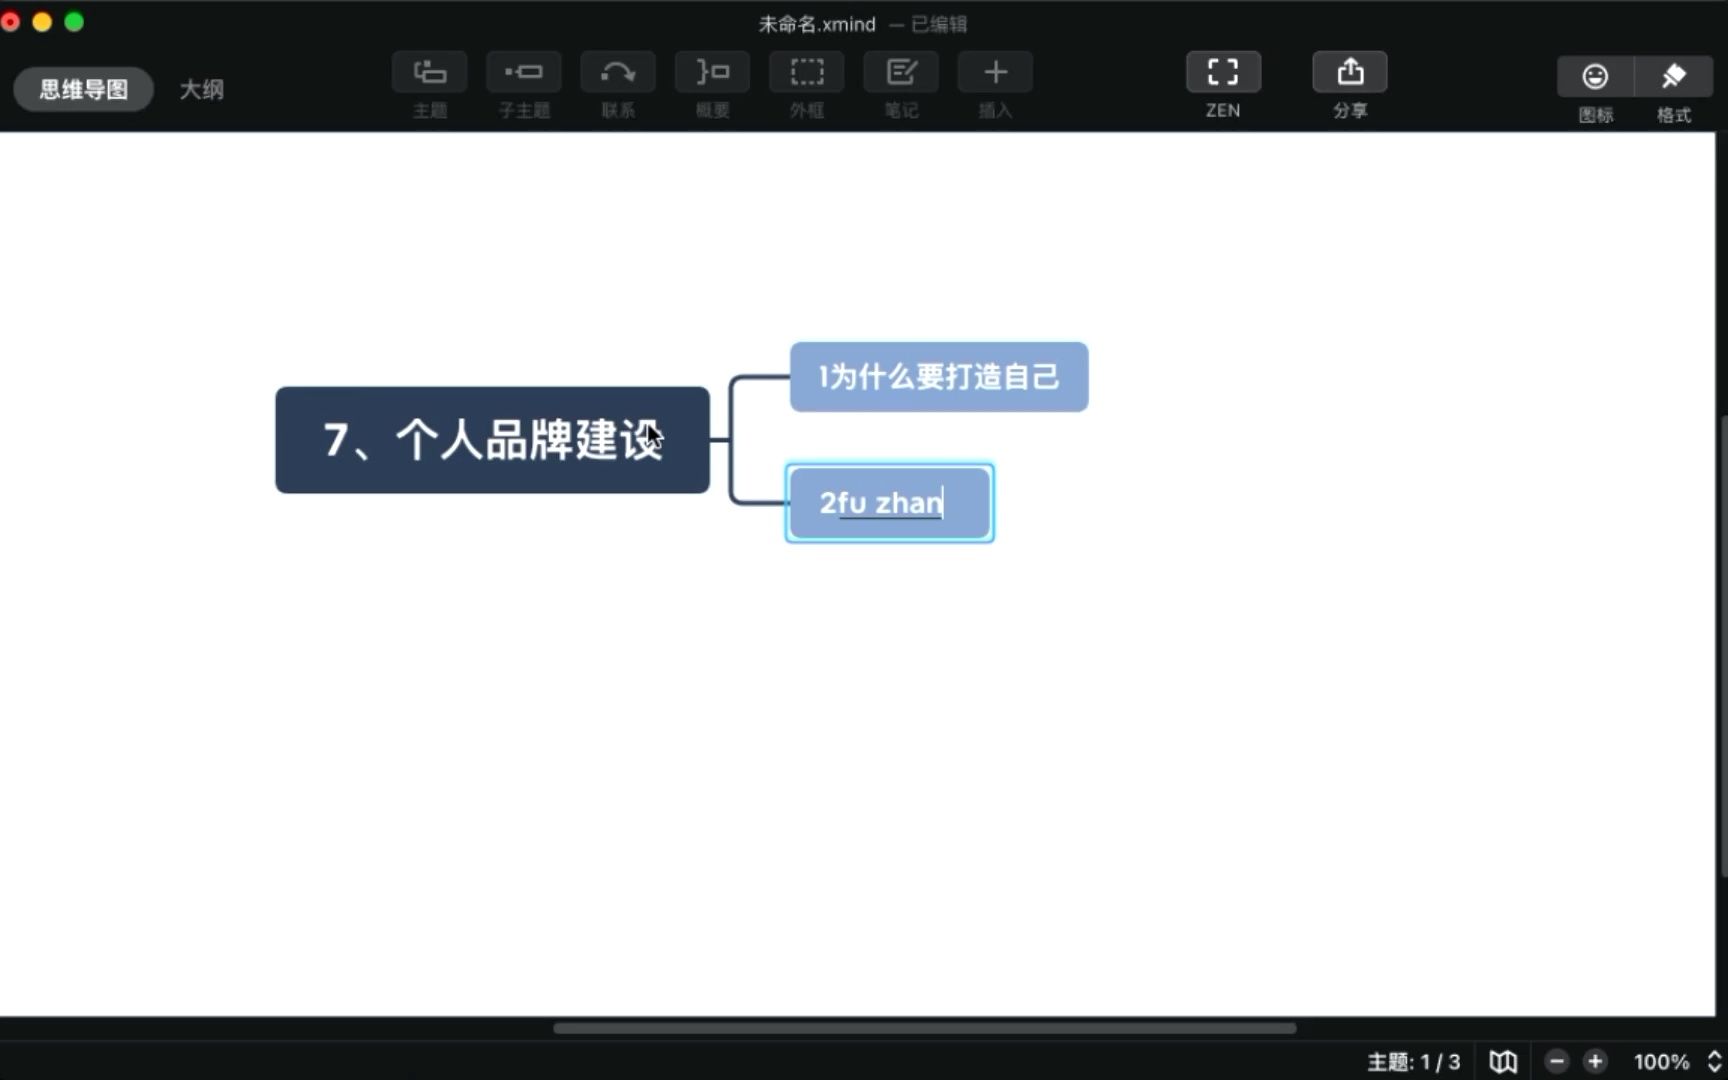The image size is (1728, 1080).
Task: Click the horizontal scrollbar thumb
Action: click(x=924, y=1028)
